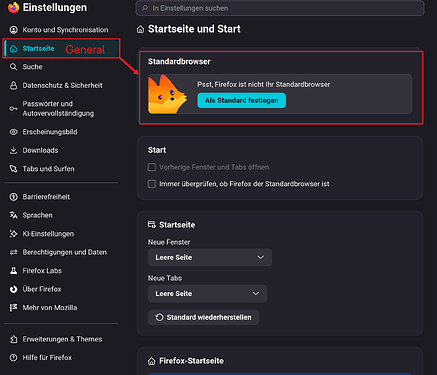Open the Über Firefox category

click(x=61, y=289)
